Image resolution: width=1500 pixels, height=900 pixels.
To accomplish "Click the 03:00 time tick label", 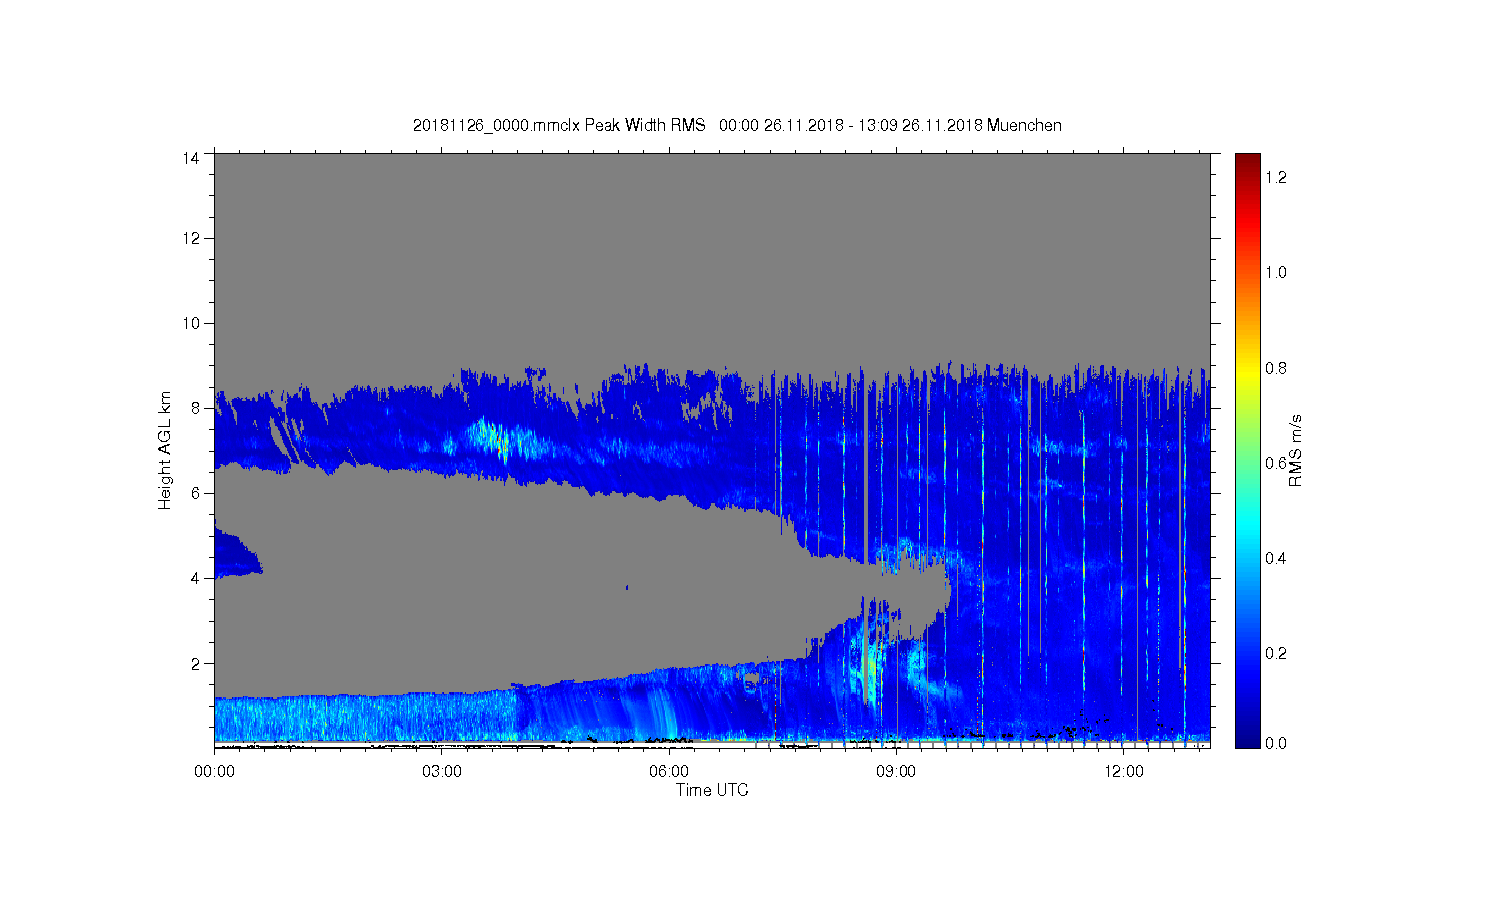I will [x=441, y=771].
